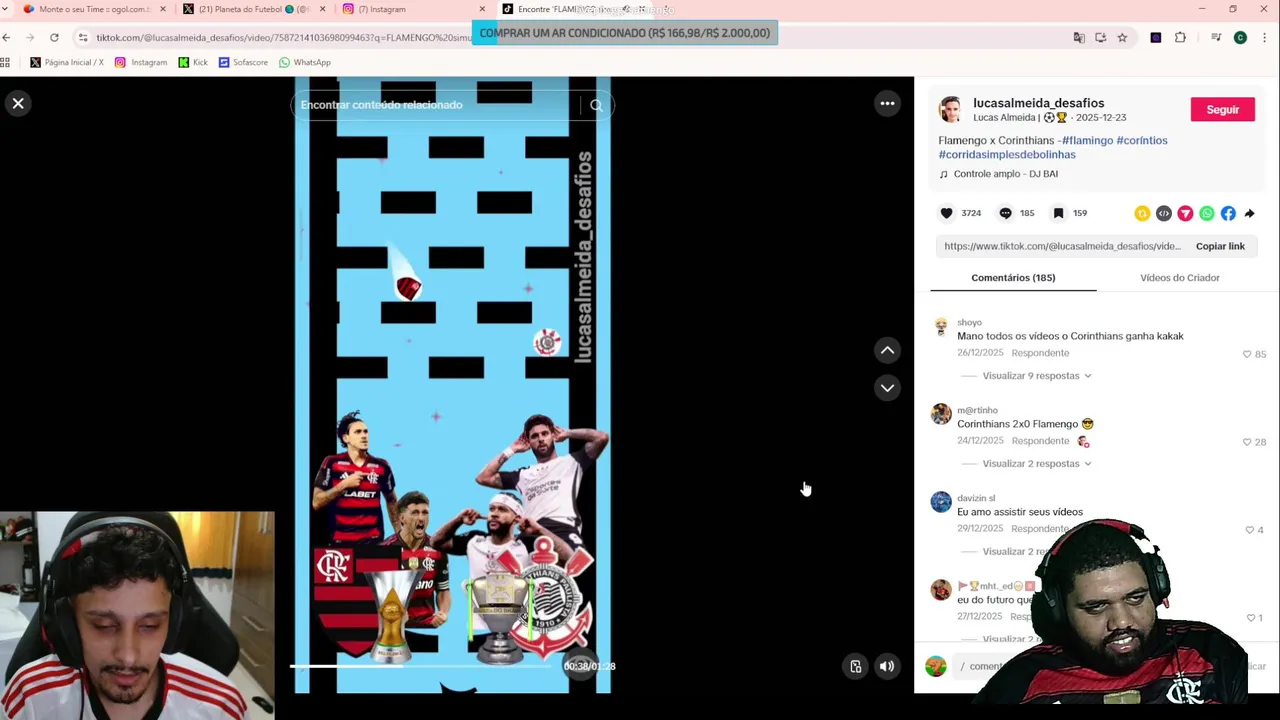The height and width of the screenshot is (720, 1280).
Task: Reply to m@rtinho's comment via Respondente
Action: pyautogui.click(x=1040, y=441)
